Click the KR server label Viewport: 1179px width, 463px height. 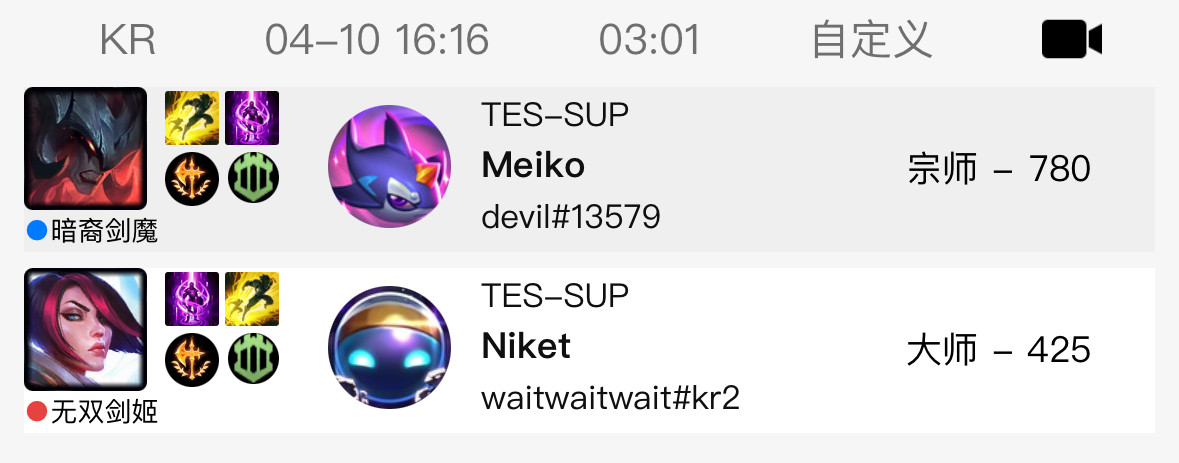point(128,39)
